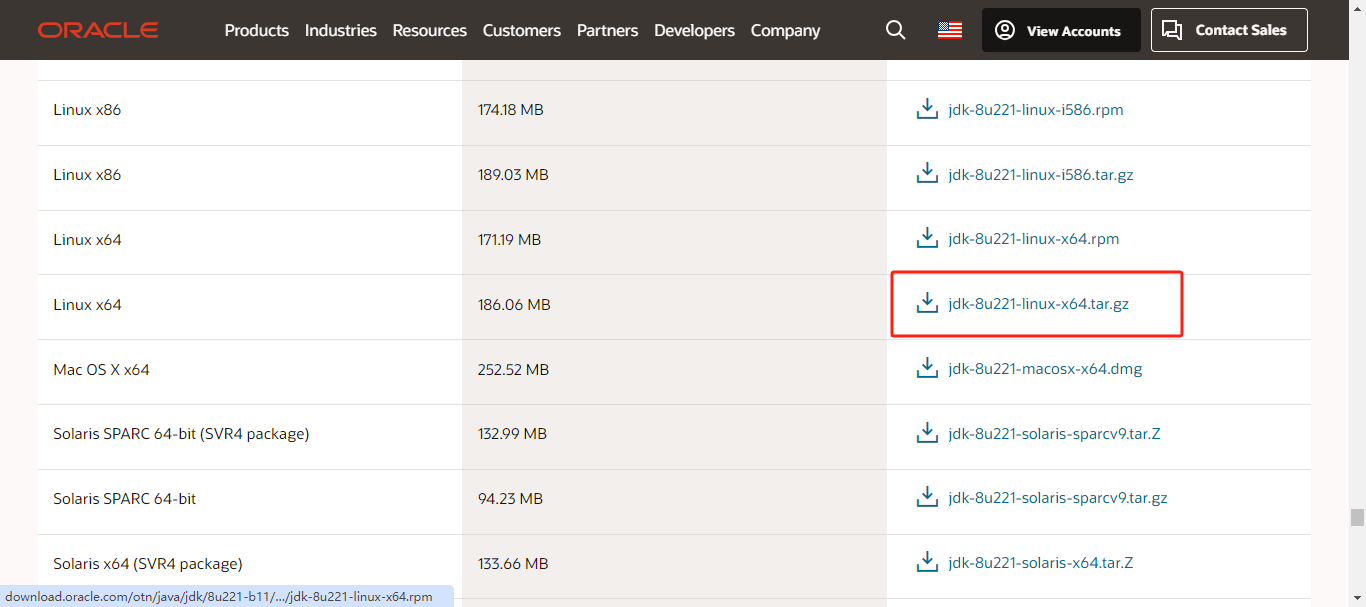
Task: Click the US flag country selector
Action: click(x=949, y=30)
